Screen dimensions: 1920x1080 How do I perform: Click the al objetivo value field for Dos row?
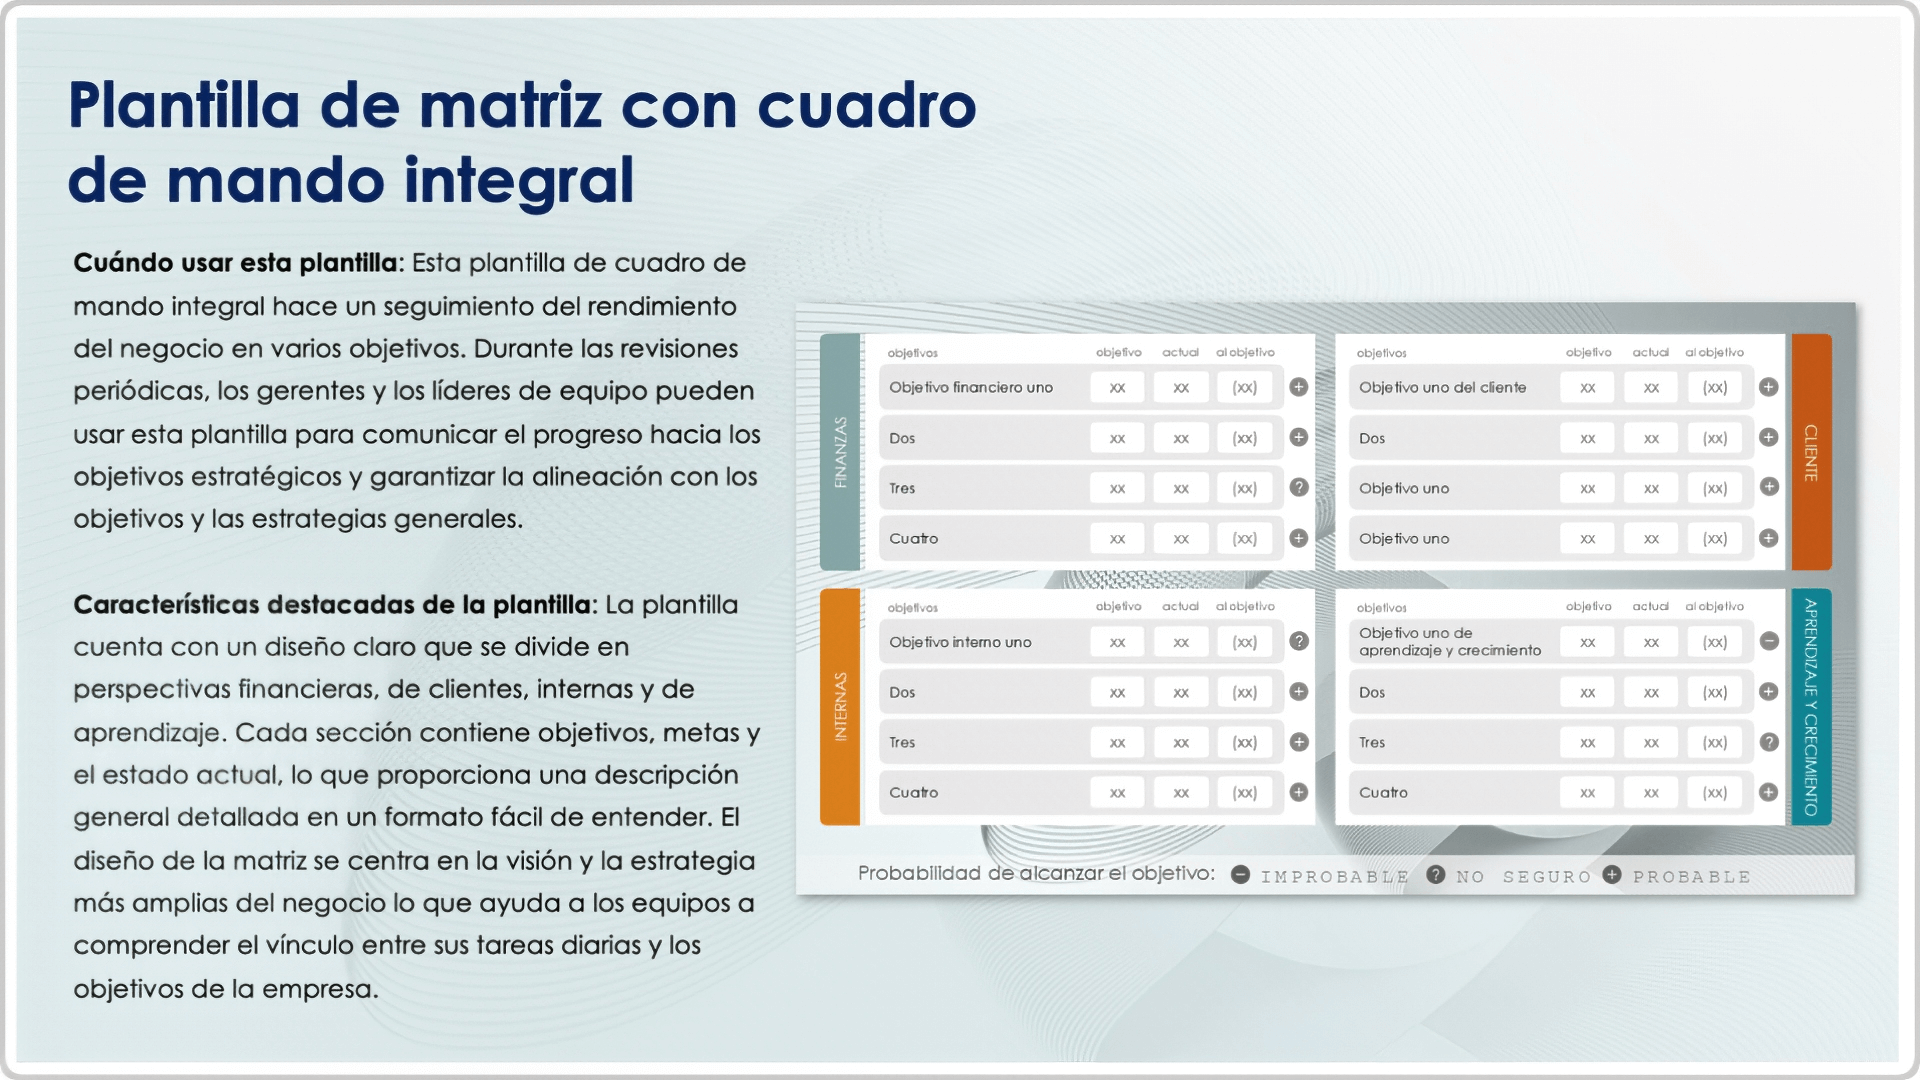pos(1246,436)
